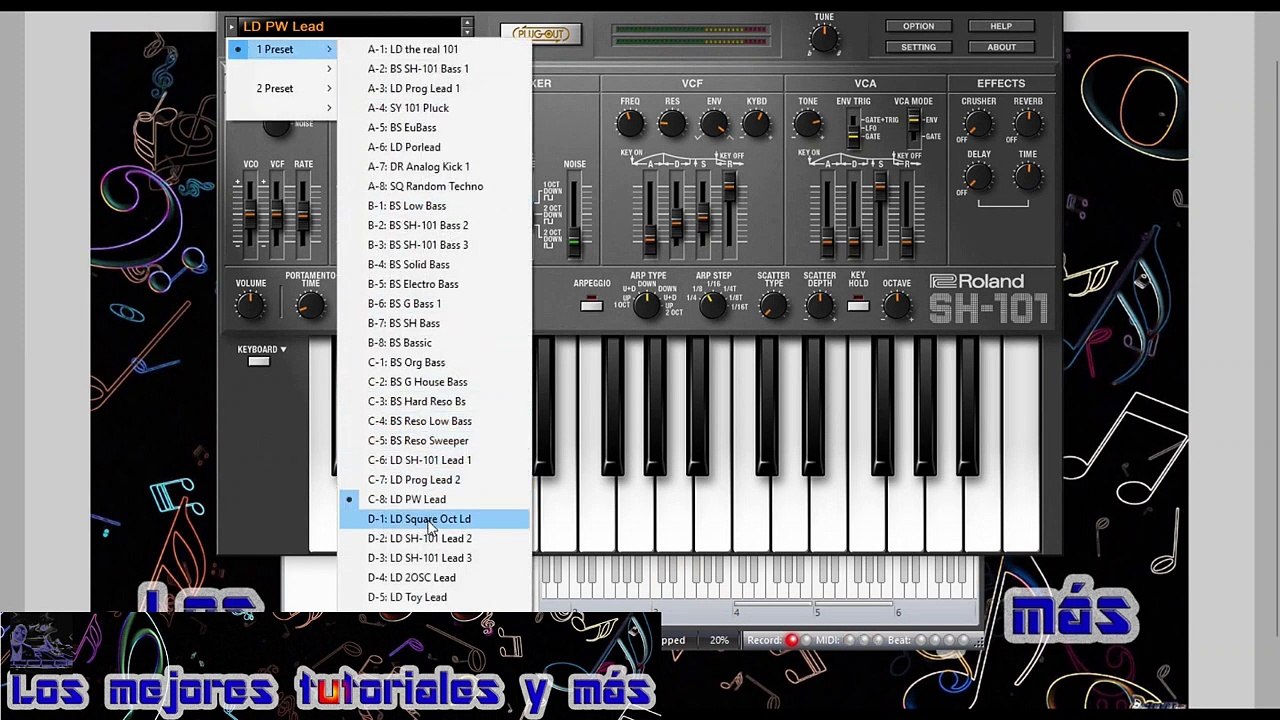Choose preset A-3: LD Prog Lead 1

[434, 88]
